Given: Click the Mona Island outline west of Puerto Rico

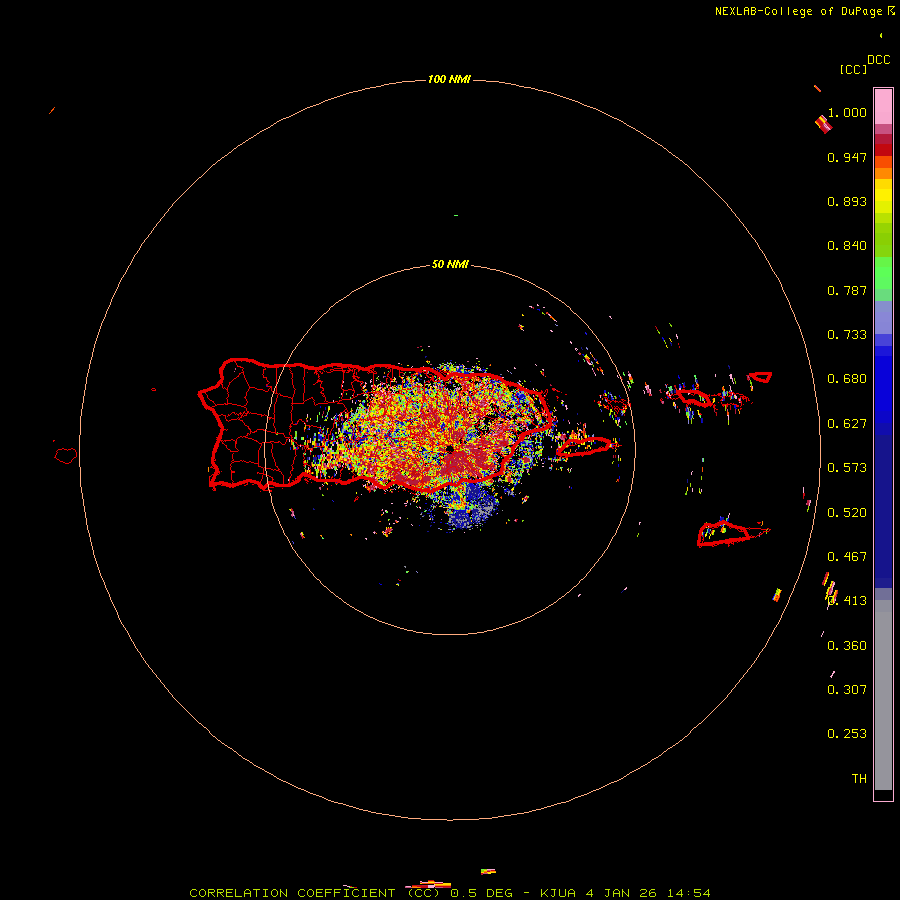Looking at the screenshot, I should 66,456.
